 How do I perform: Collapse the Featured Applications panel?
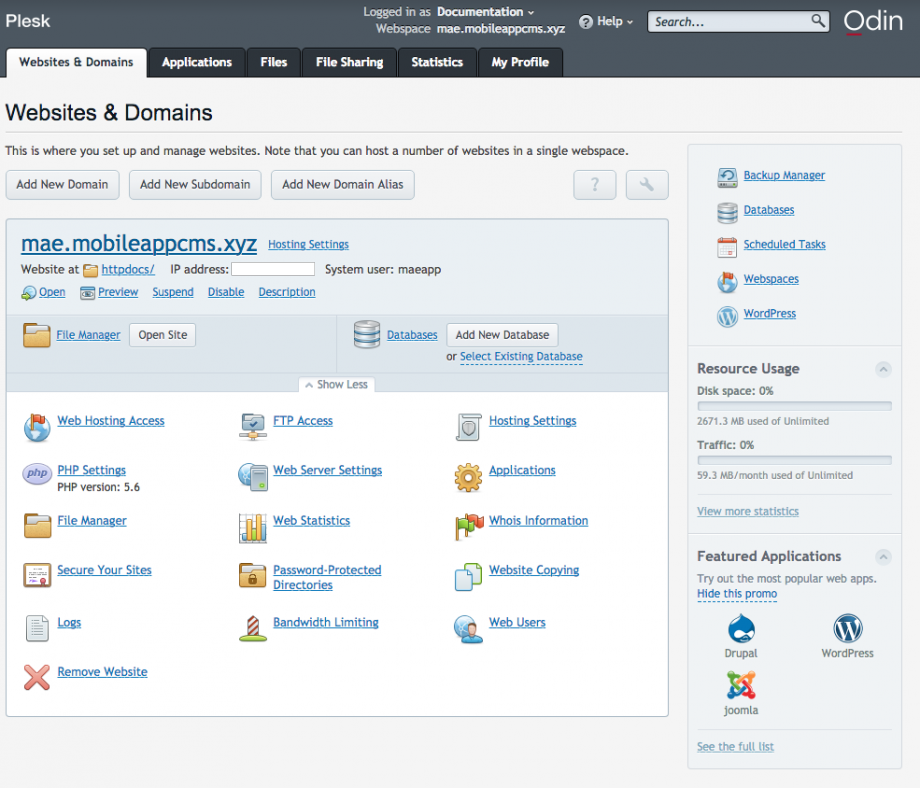[x=883, y=557]
